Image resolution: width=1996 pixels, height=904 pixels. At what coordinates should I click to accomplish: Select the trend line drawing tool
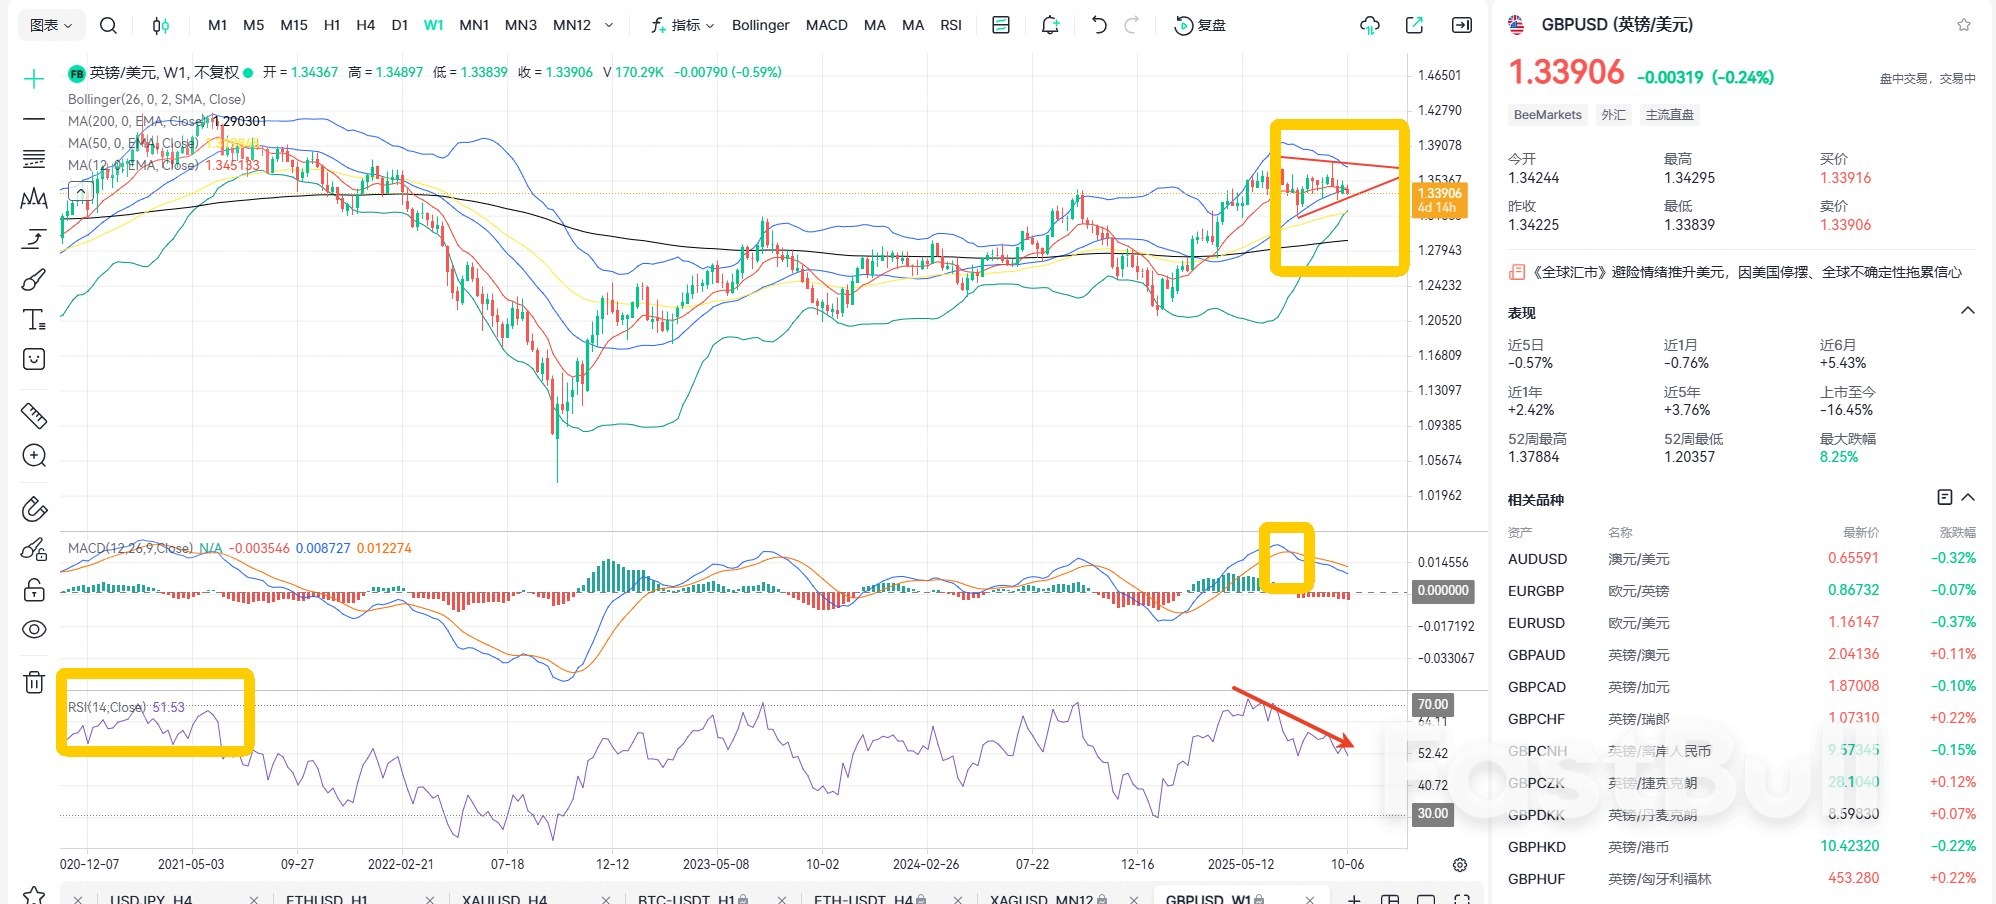tap(34, 120)
